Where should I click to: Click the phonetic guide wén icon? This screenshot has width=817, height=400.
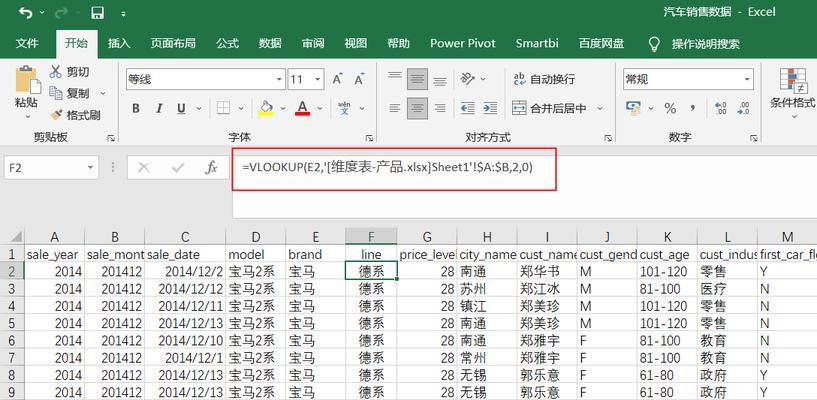(344, 108)
